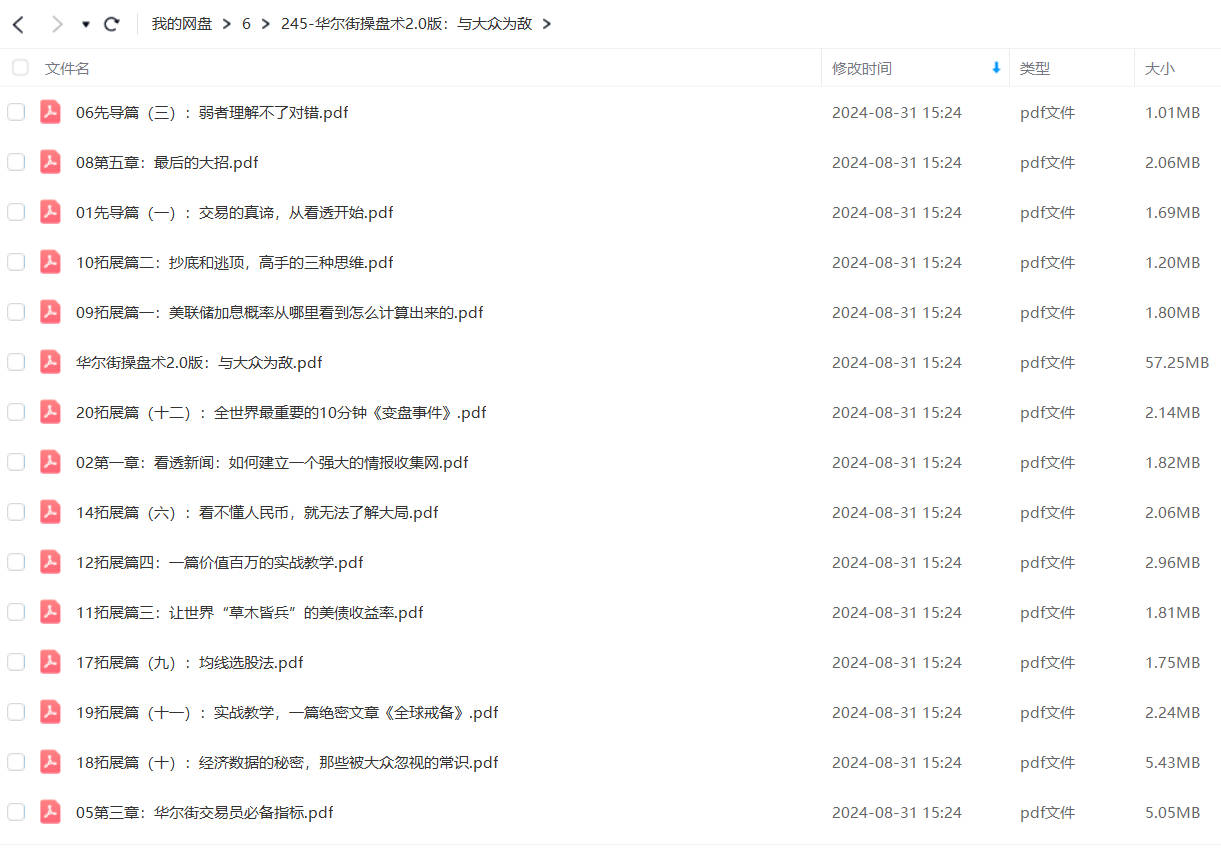Click the 57.25MB size value
Viewport: 1221px width, 848px height.
click(1177, 362)
